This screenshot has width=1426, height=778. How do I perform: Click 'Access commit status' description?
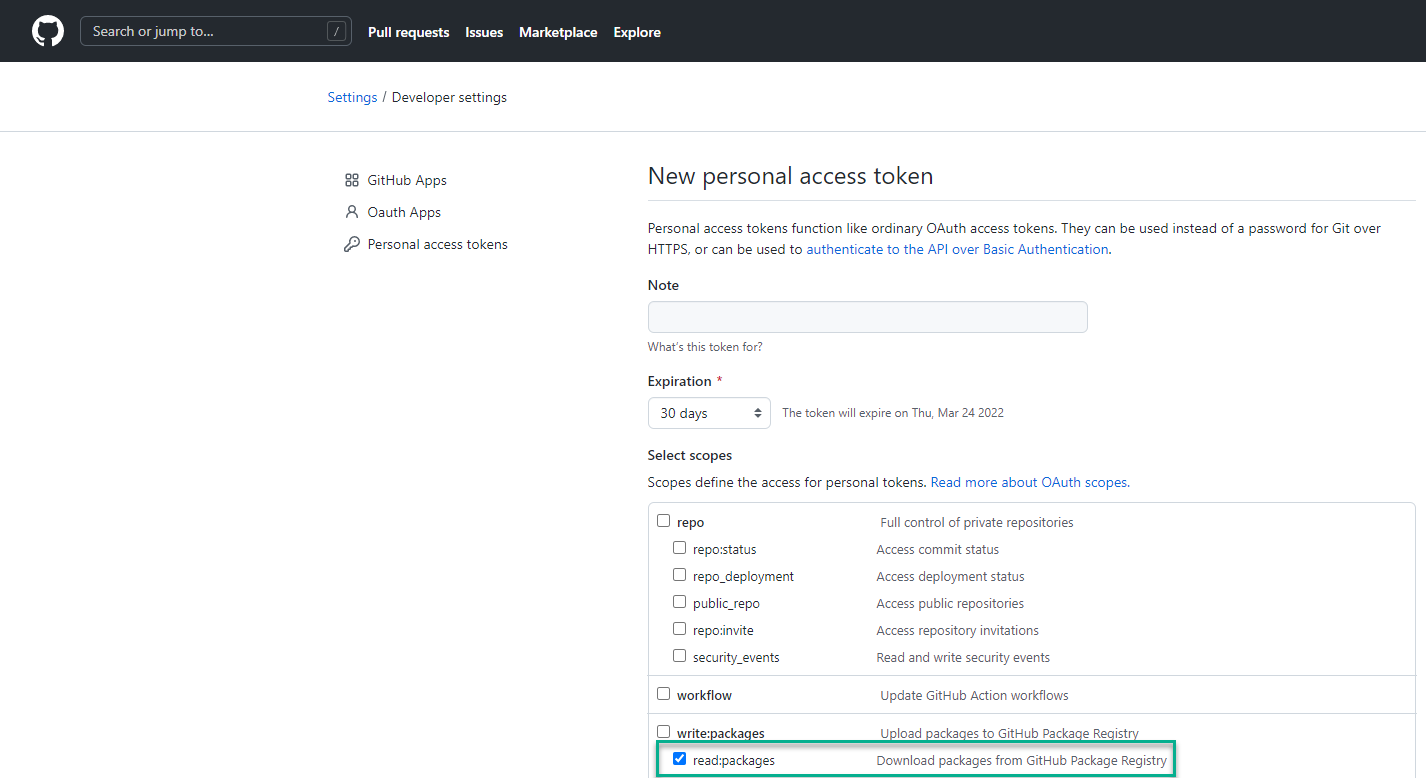point(937,549)
